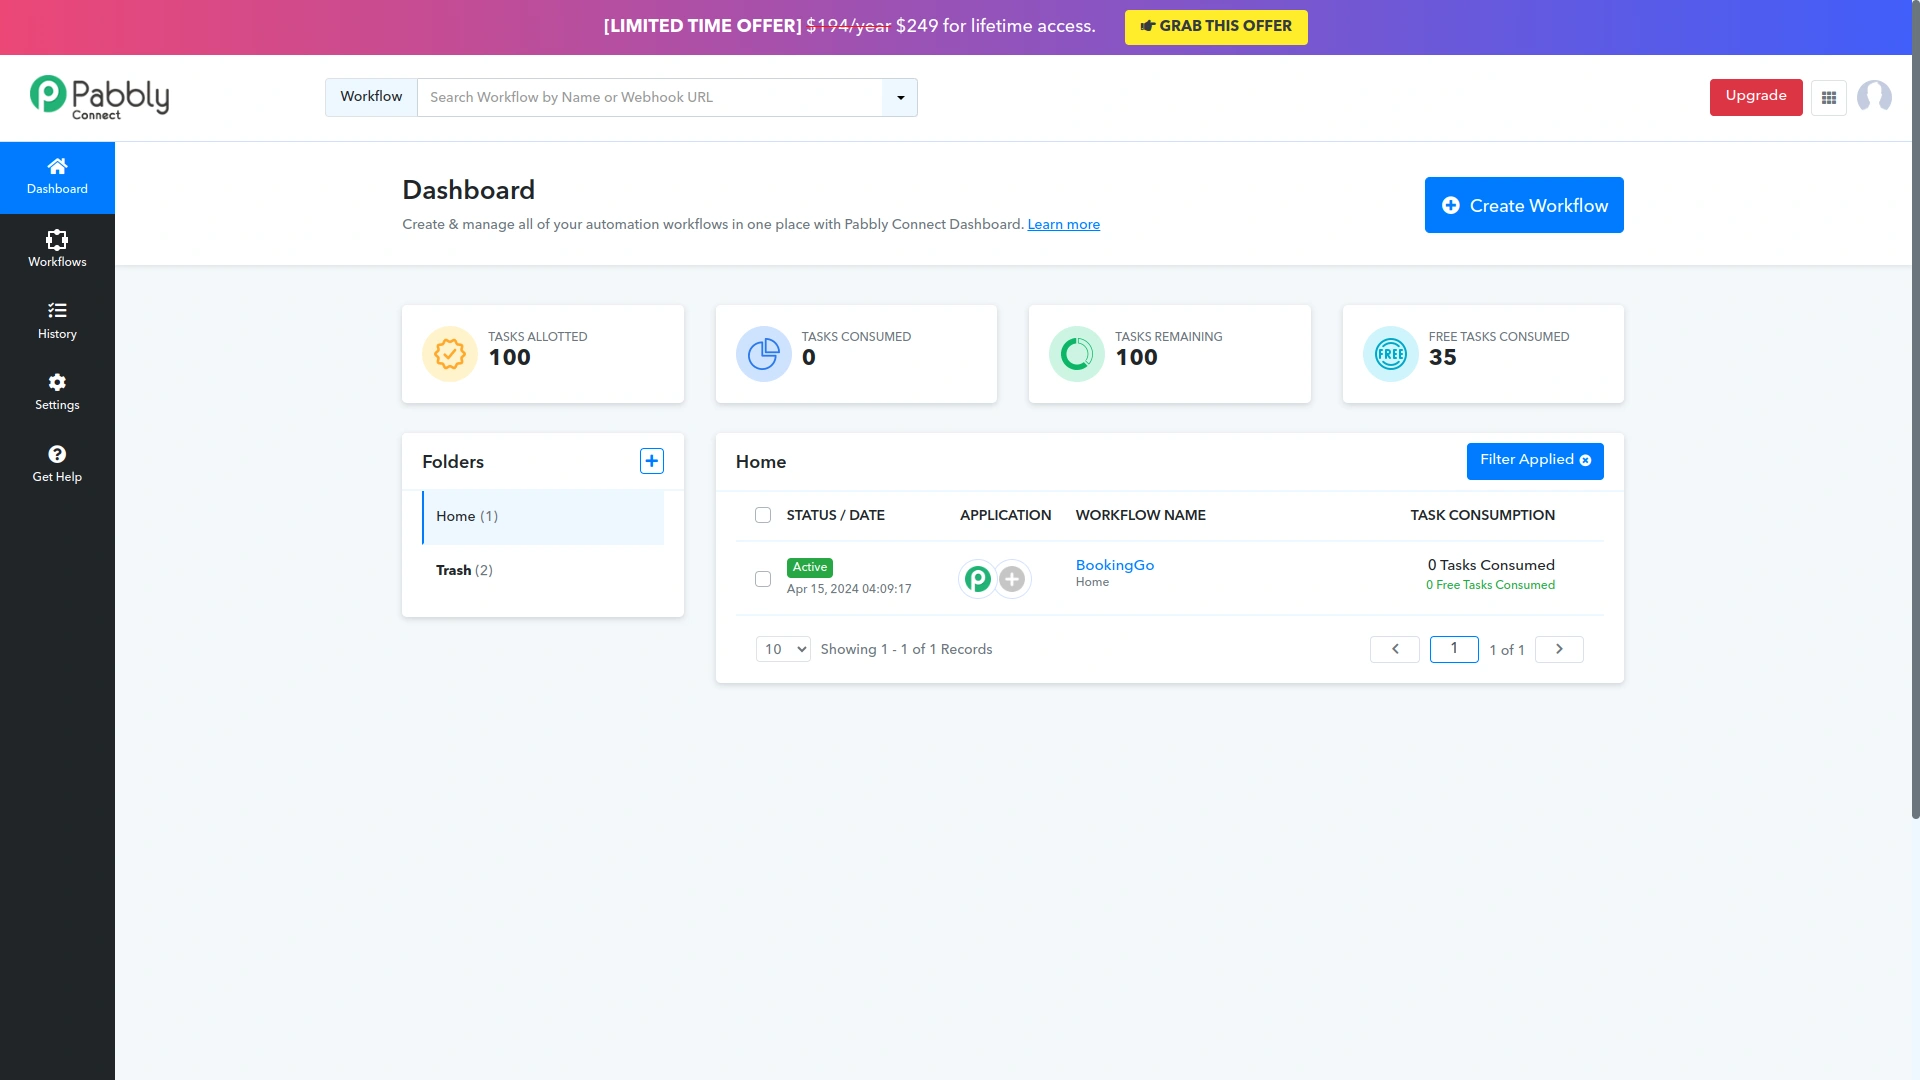Check the select-all checkbox in the table header
The height and width of the screenshot is (1080, 1920).
pos(763,514)
